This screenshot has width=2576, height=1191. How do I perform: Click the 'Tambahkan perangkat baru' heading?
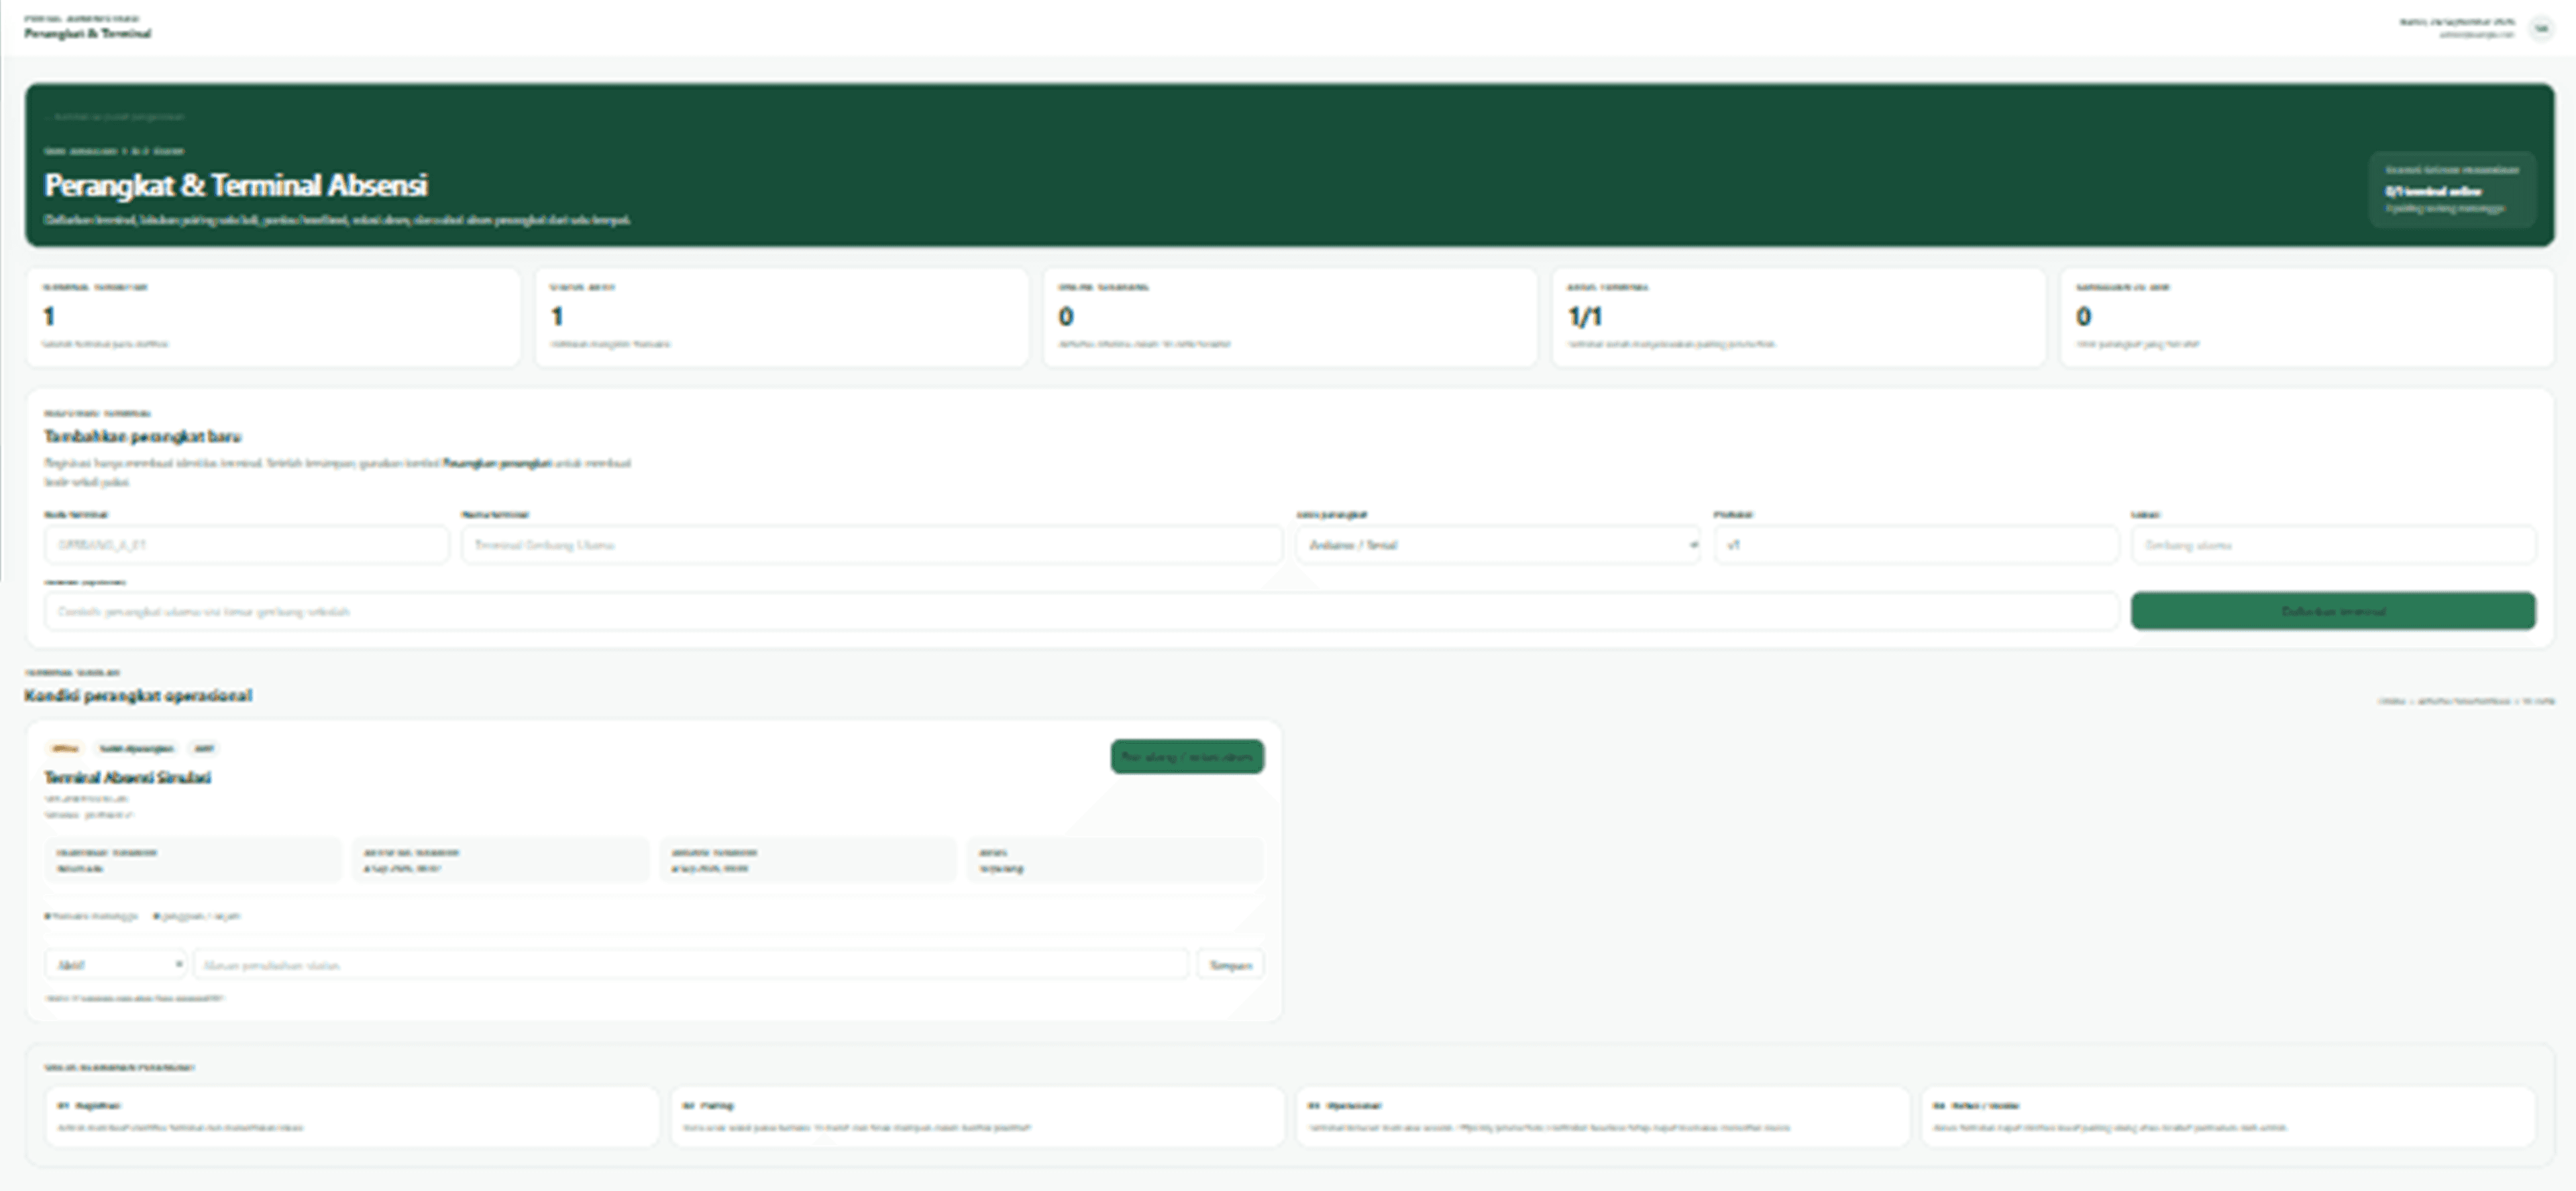pyautogui.click(x=142, y=436)
